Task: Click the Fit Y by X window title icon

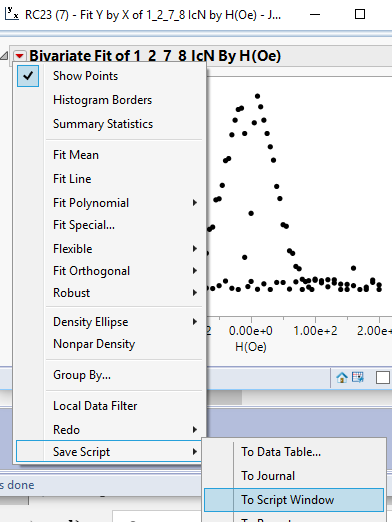Action: tap(12, 14)
